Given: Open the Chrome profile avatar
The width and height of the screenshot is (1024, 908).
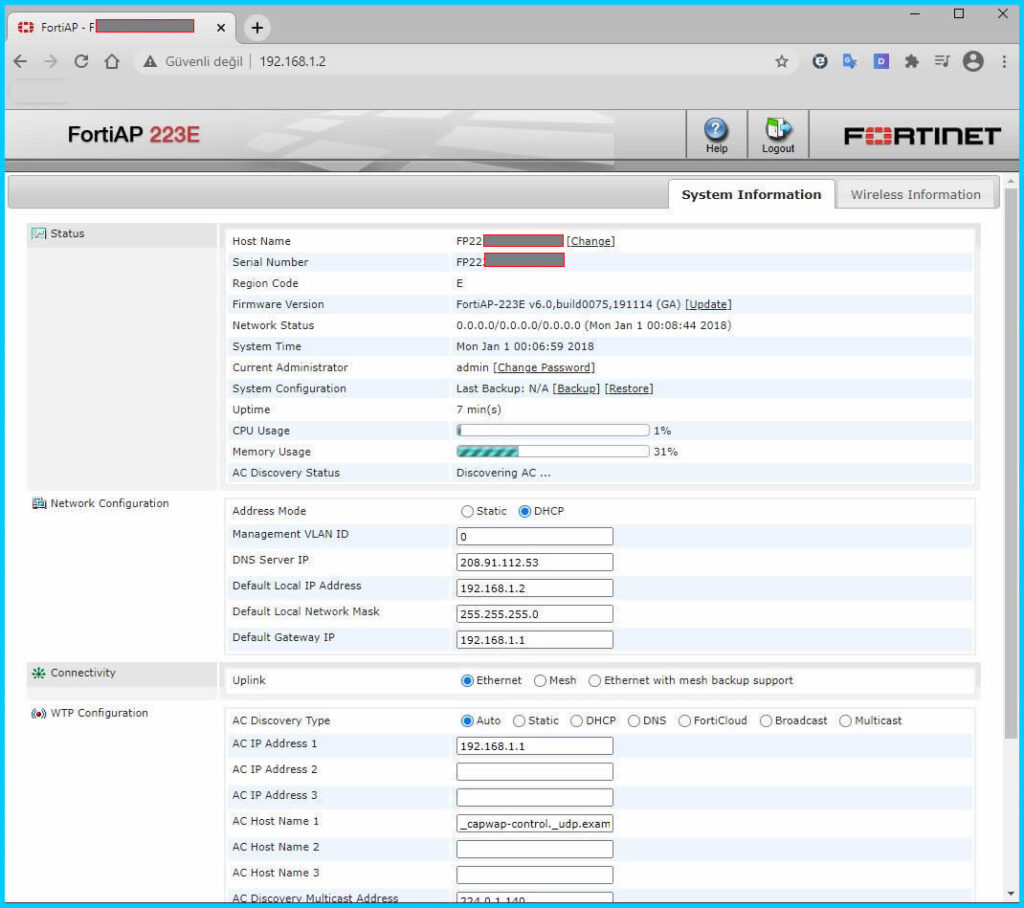Looking at the screenshot, I should pos(972,61).
